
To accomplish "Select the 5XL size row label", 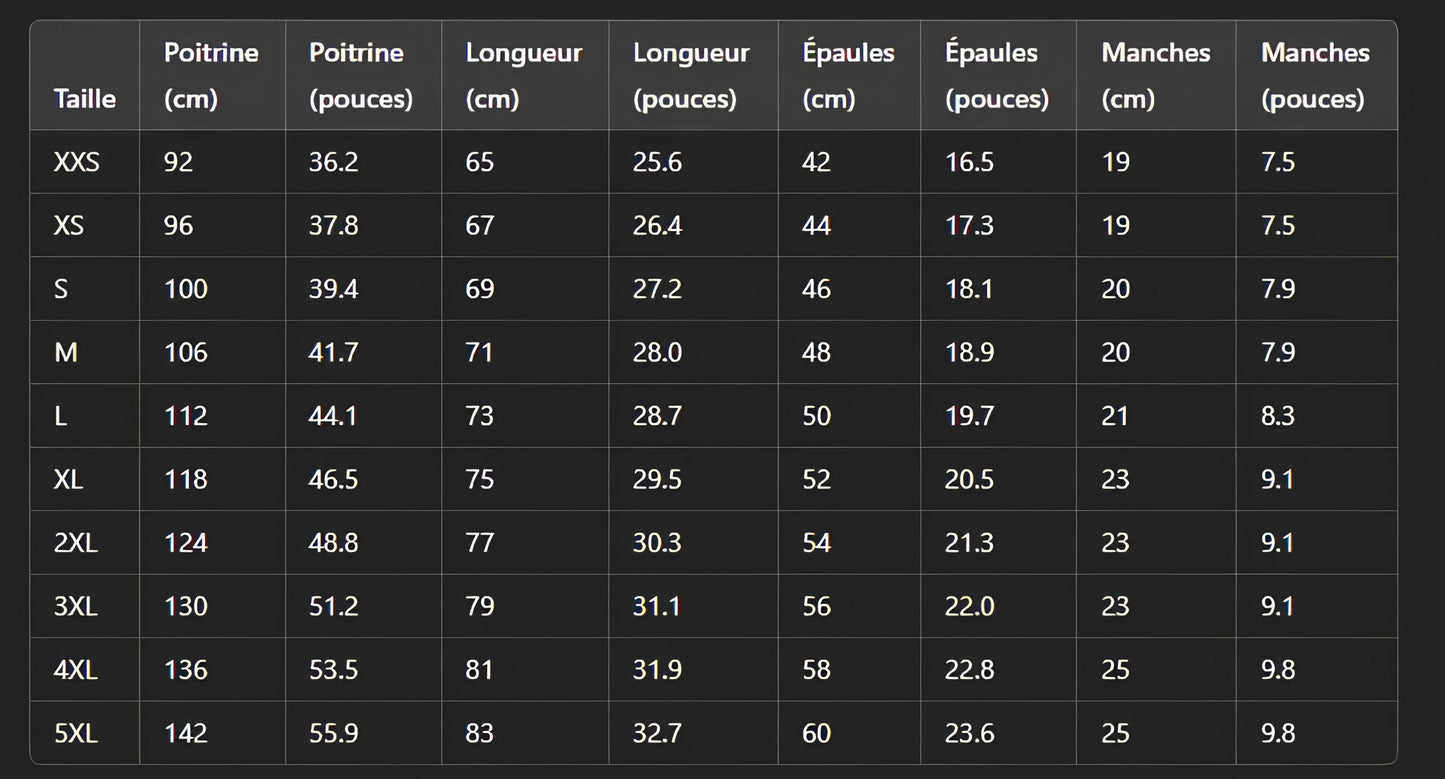I will (x=76, y=733).
